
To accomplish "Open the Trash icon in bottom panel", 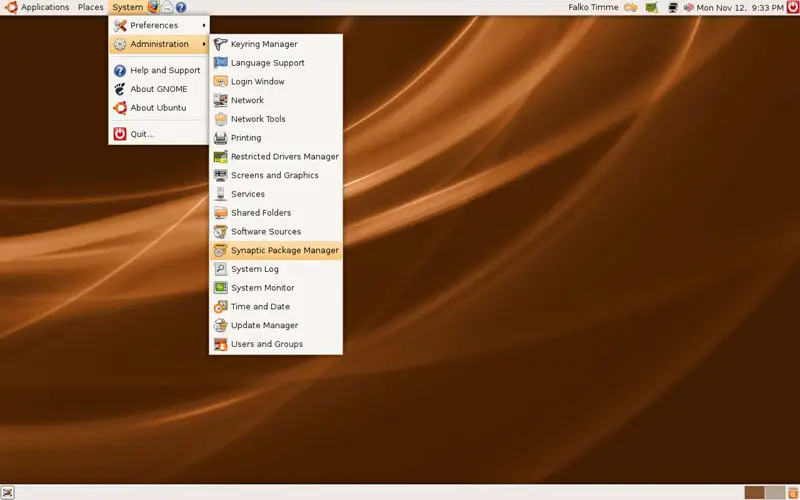I will [792, 492].
